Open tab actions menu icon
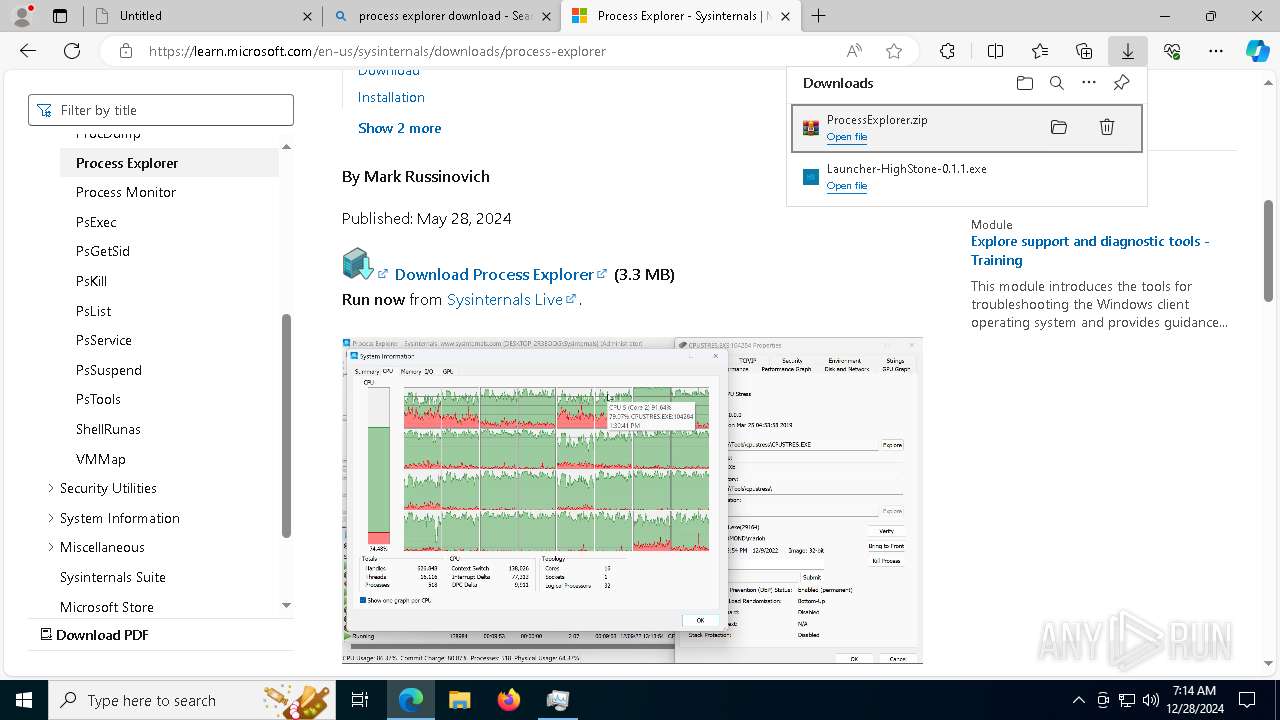 pyautogui.click(x=60, y=16)
